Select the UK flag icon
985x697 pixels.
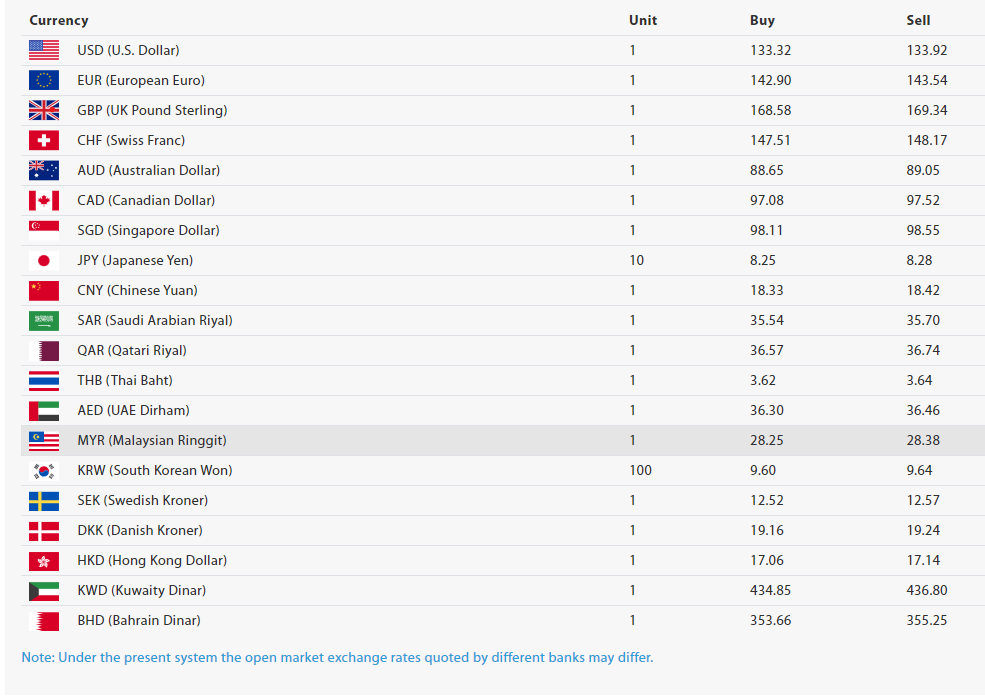(x=44, y=111)
